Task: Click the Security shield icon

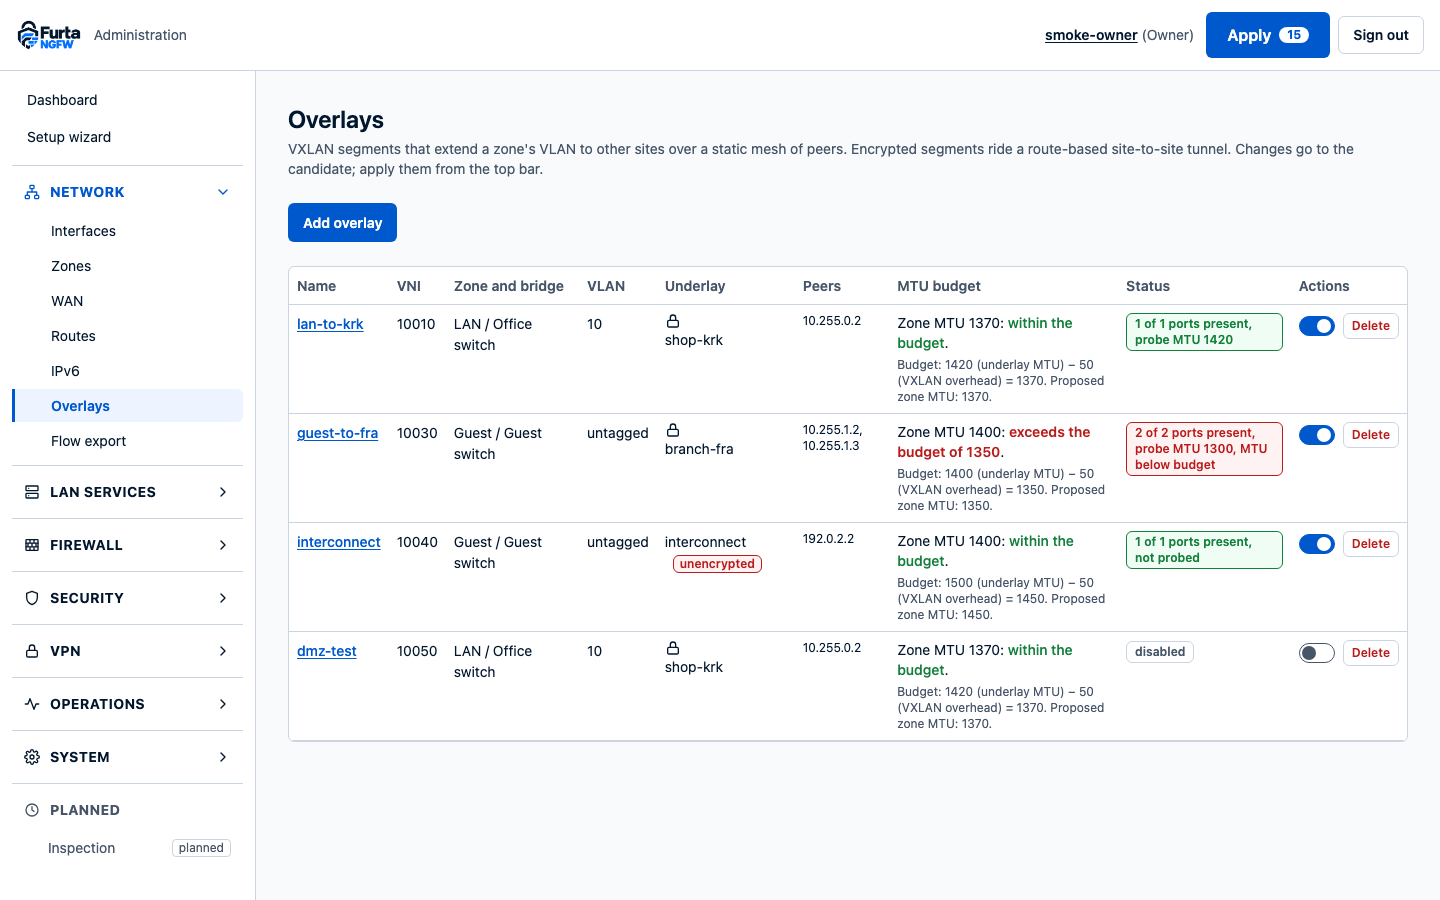Action: click(x=32, y=598)
